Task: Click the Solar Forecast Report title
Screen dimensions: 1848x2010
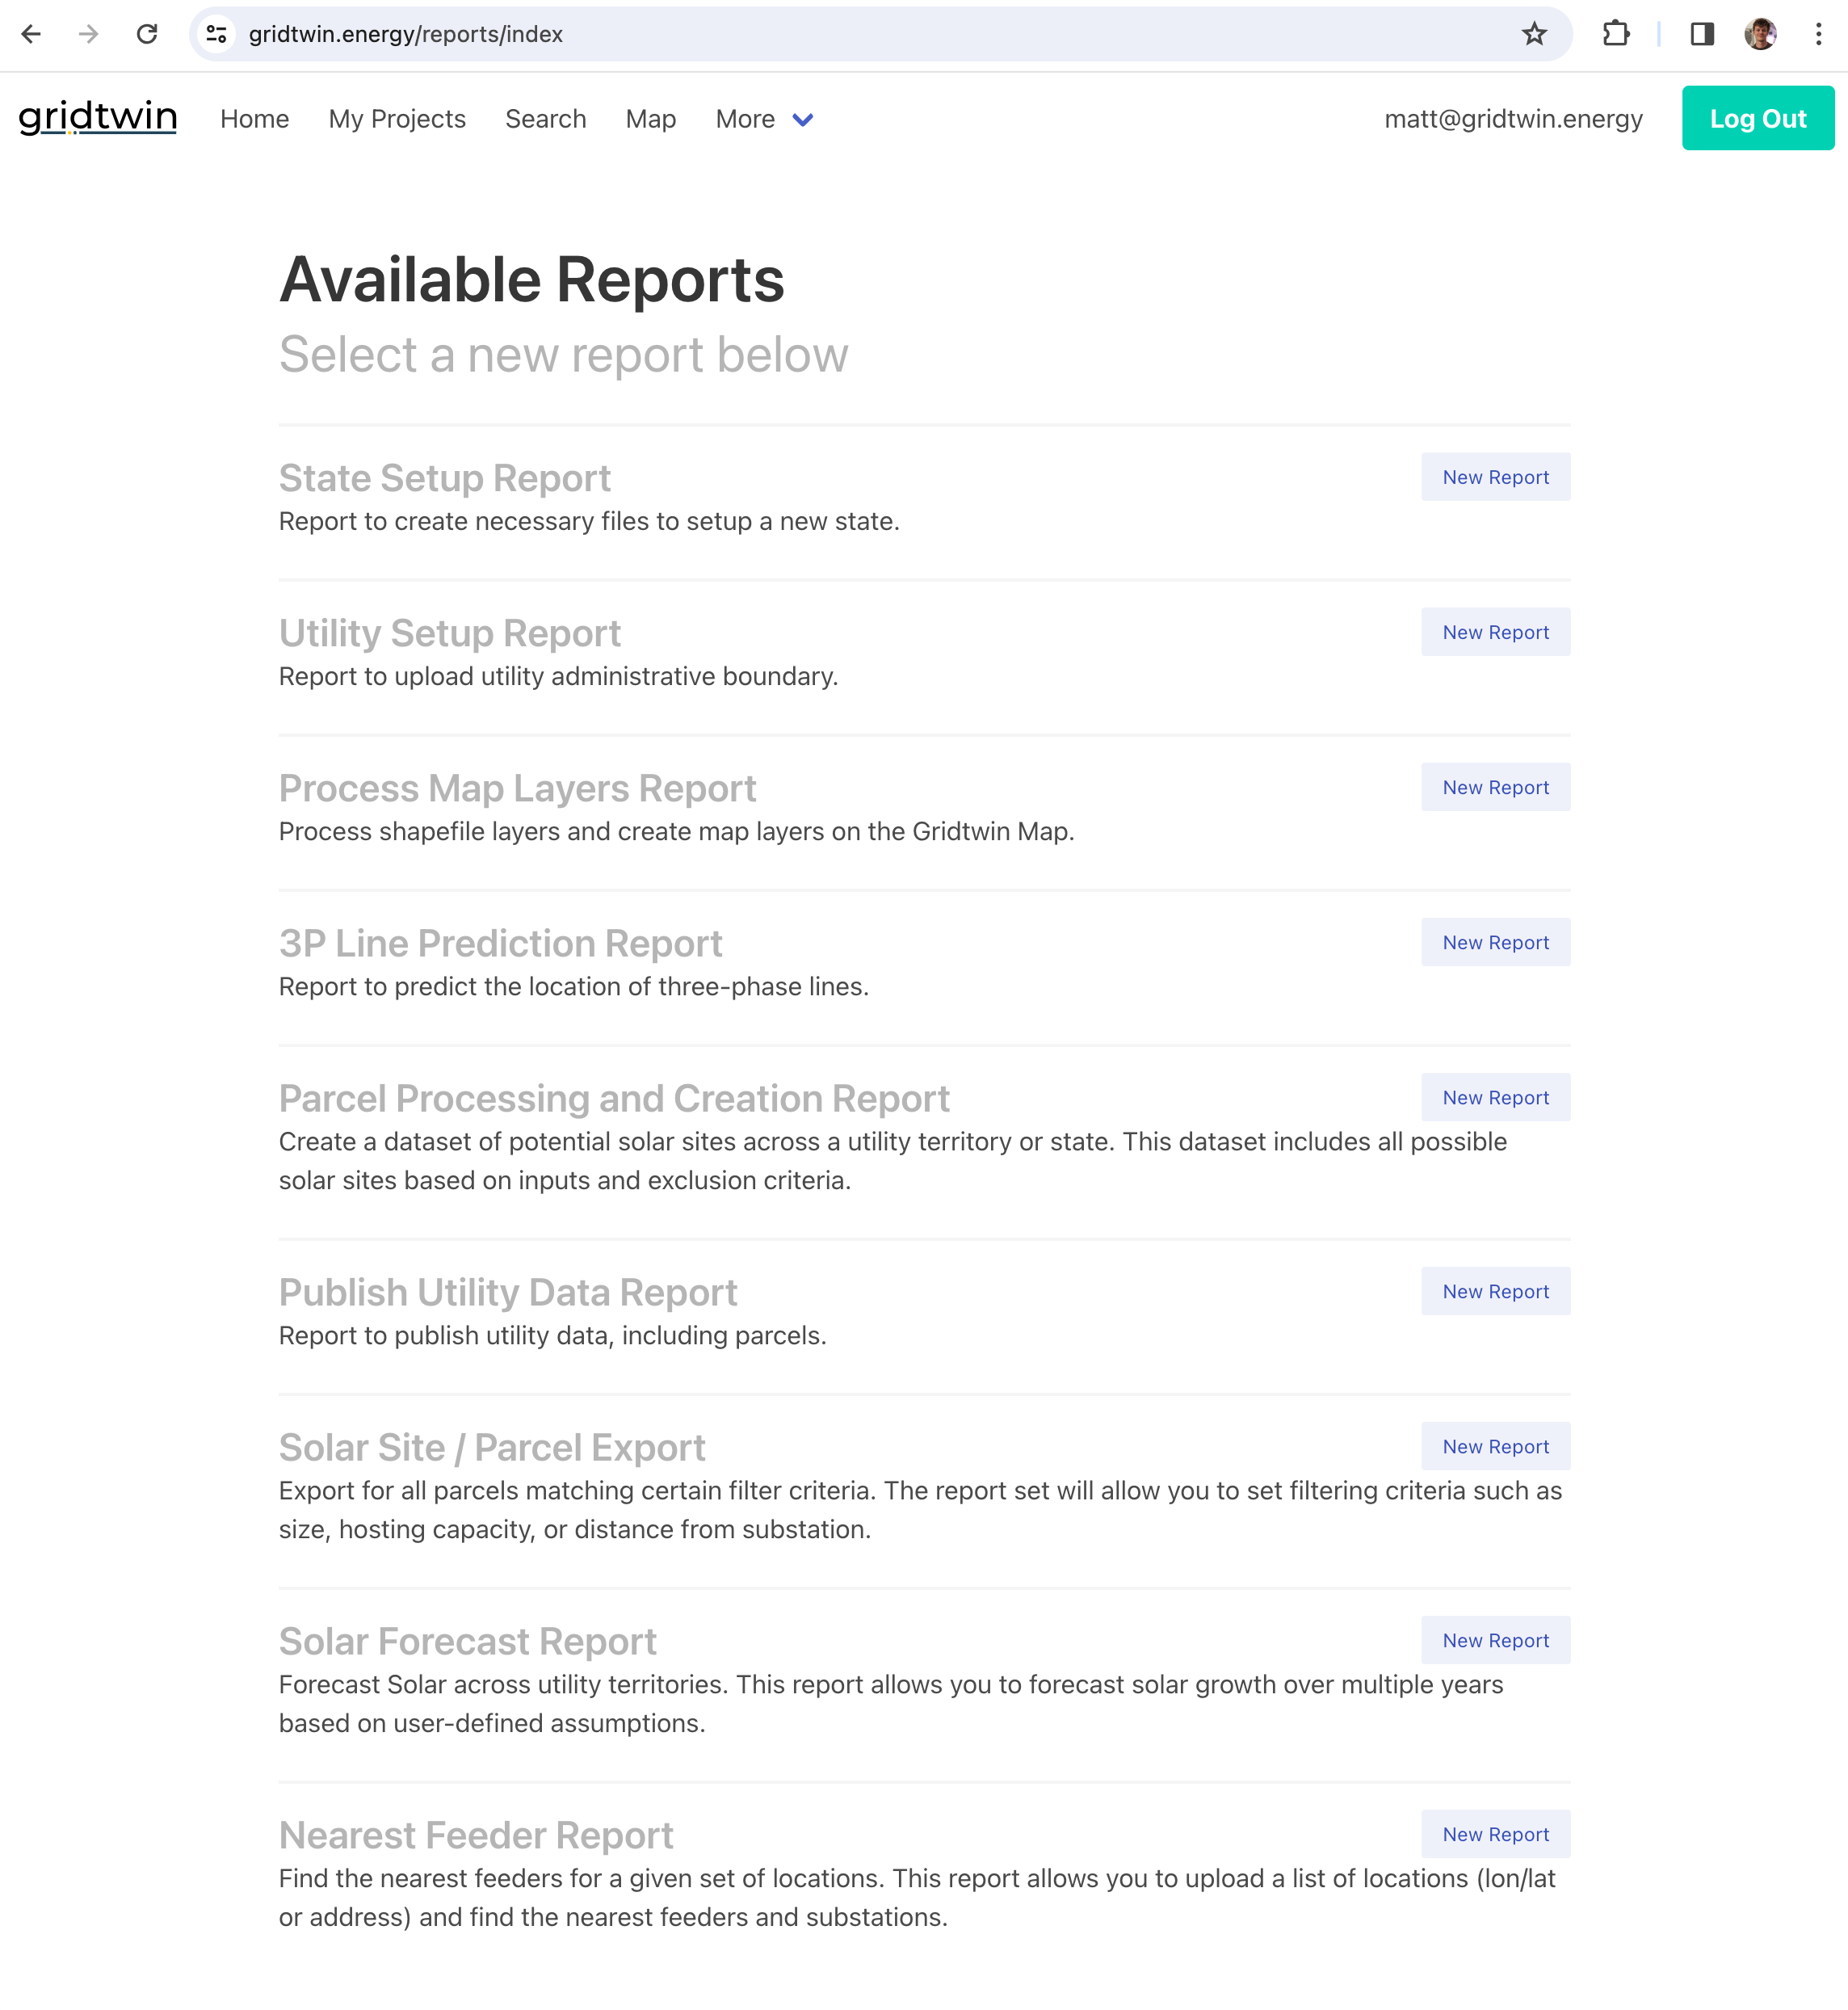Action: (467, 1641)
